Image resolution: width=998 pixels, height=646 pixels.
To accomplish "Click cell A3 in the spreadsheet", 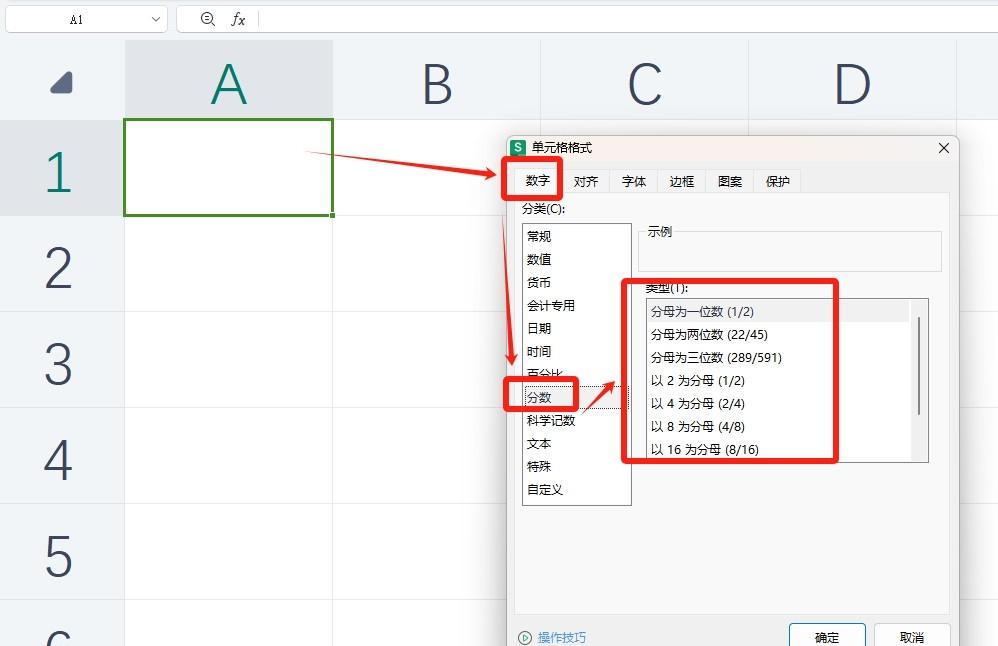I will click(228, 360).
